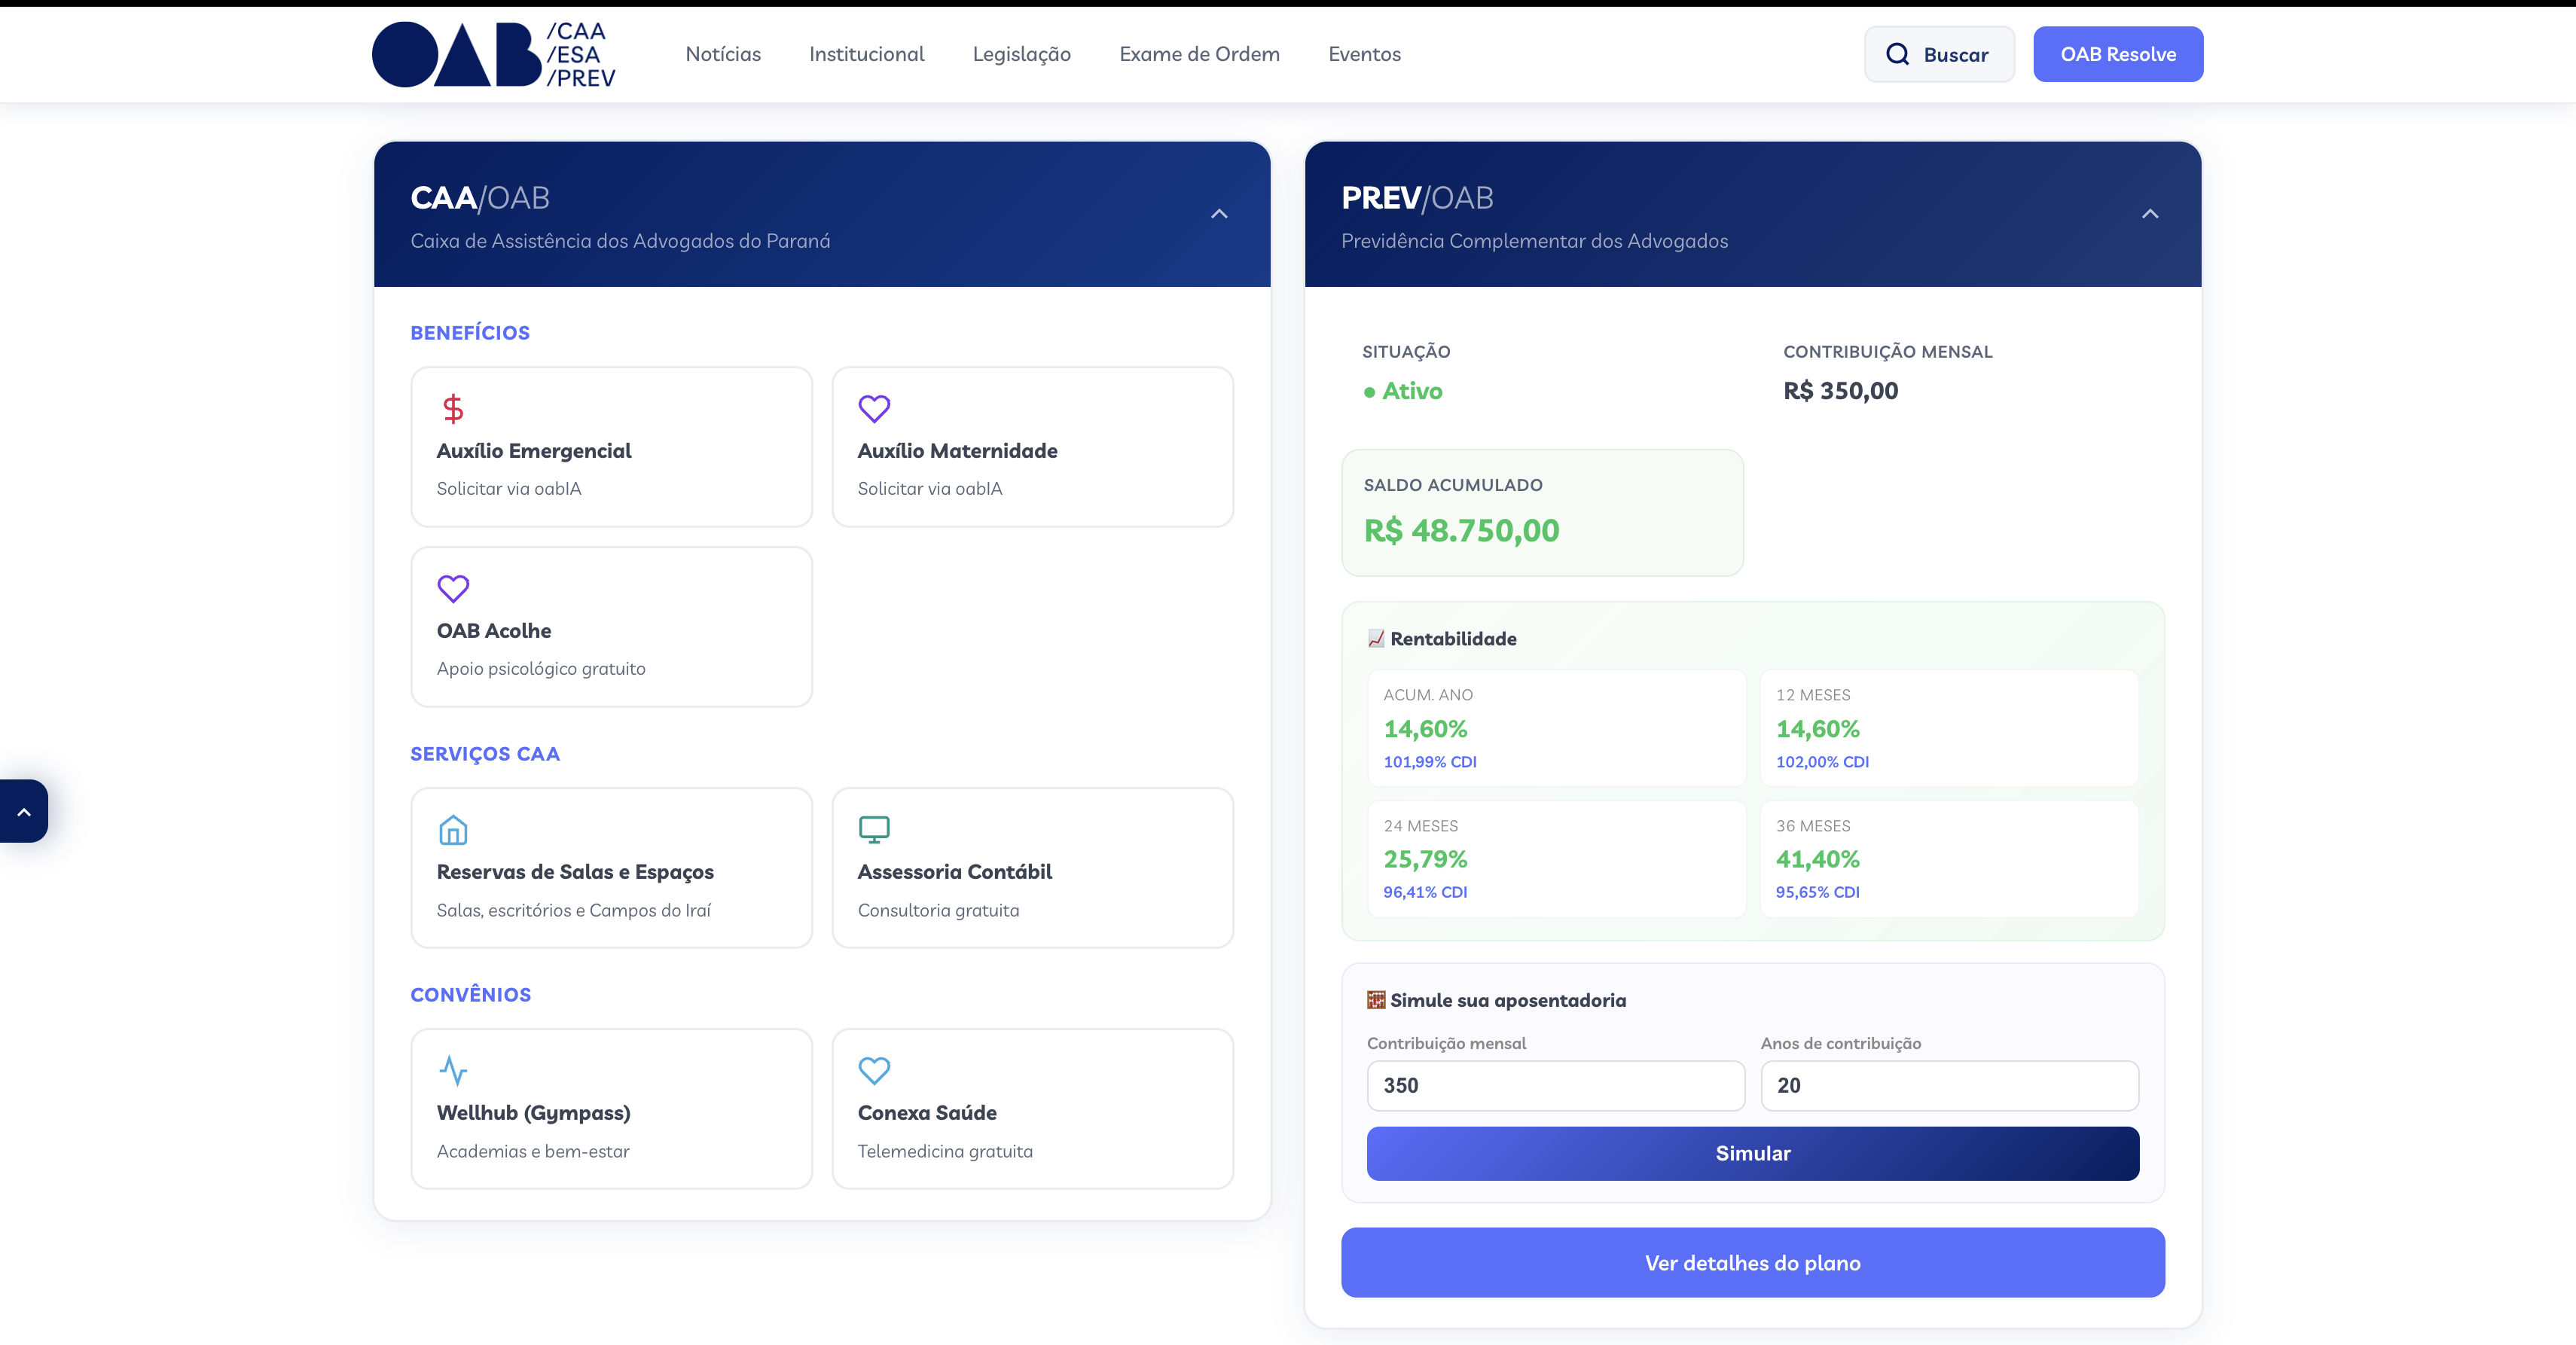Screen dimensions: 2576x1345
Task: Click the heart icon on OAB Acolhe
Action: pyautogui.click(x=453, y=588)
